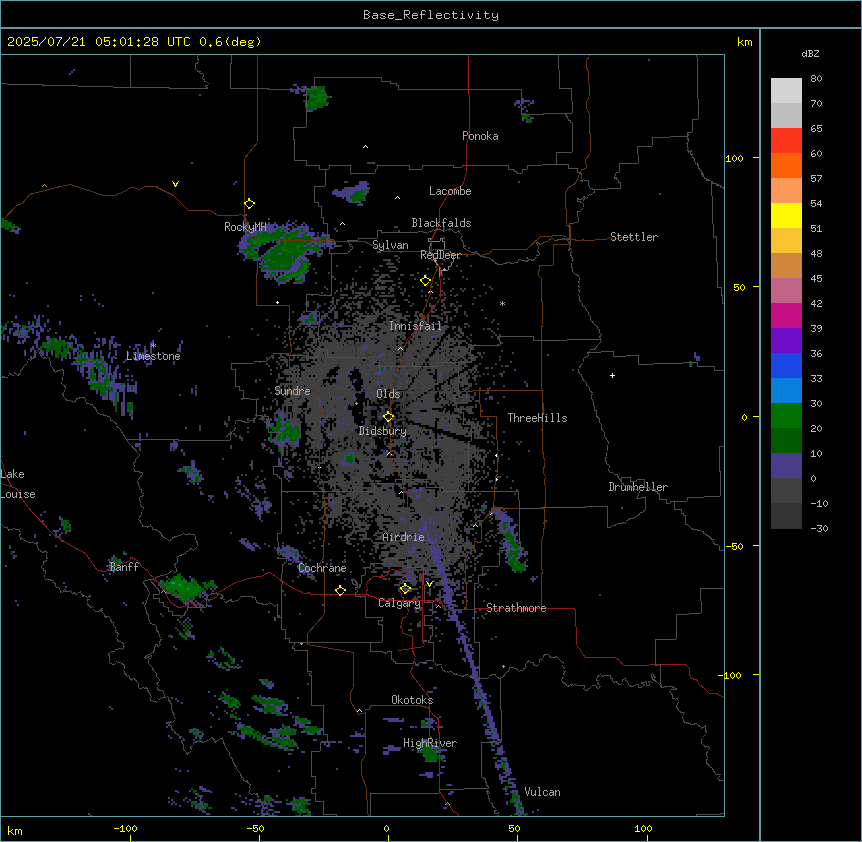Click the Blackfalds label on the map
Image resolution: width=862 pixels, height=842 pixels.
point(441,223)
